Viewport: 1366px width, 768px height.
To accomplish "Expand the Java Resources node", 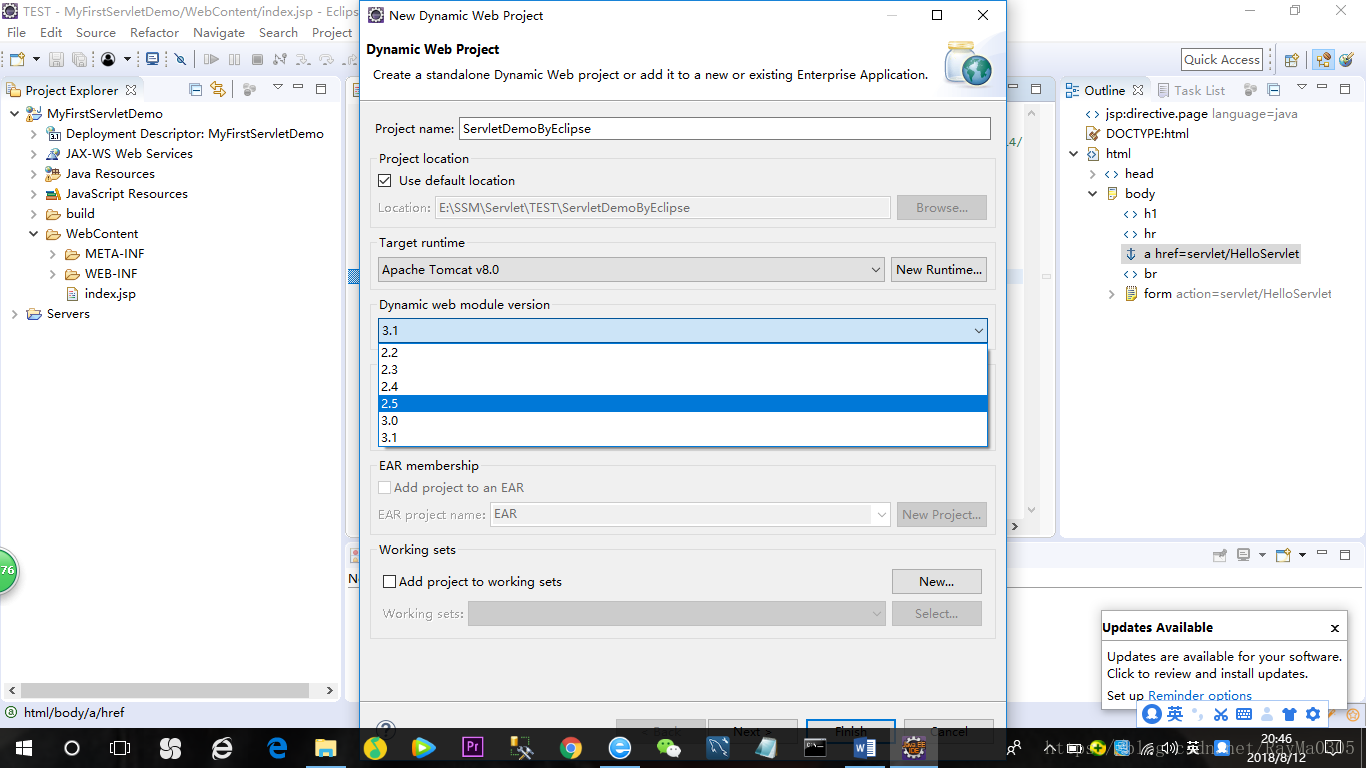I will coord(33,174).
